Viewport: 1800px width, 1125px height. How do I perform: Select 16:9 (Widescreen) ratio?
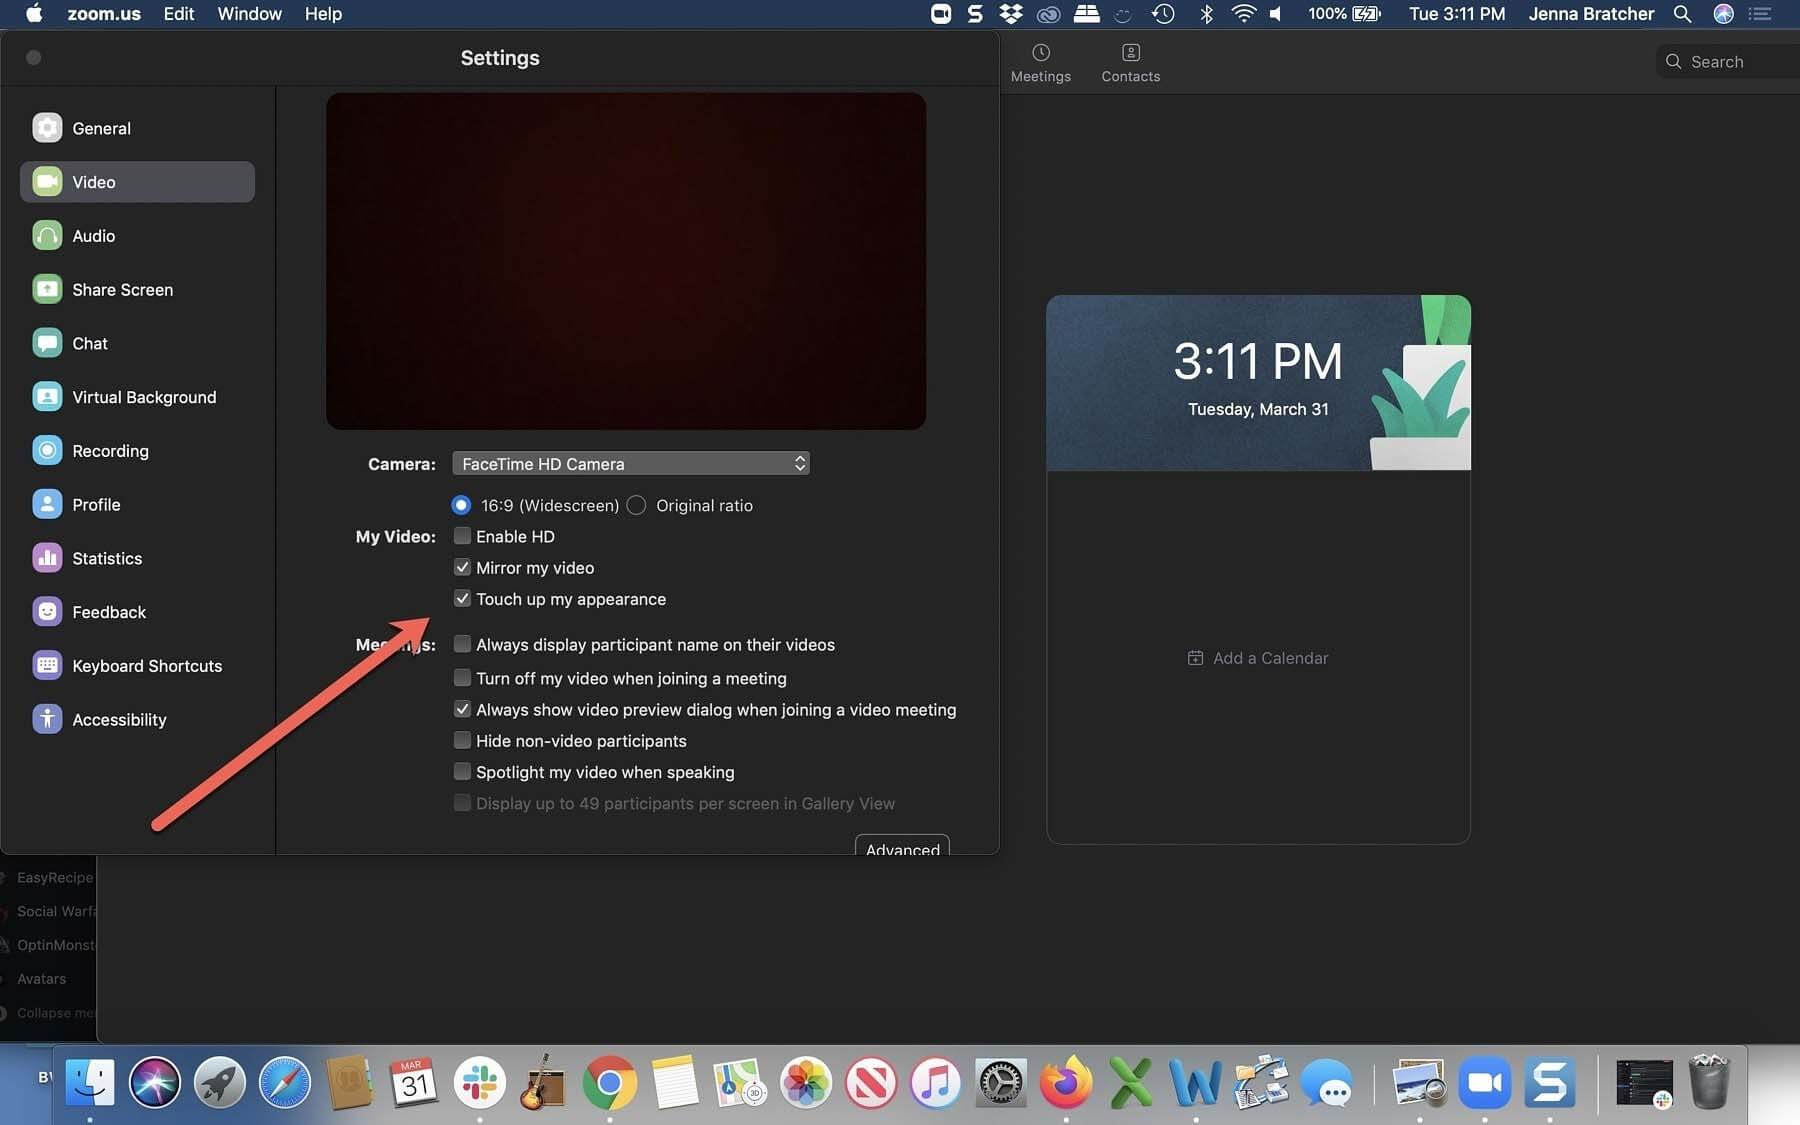pyautogui.click(x=461, y=505)
